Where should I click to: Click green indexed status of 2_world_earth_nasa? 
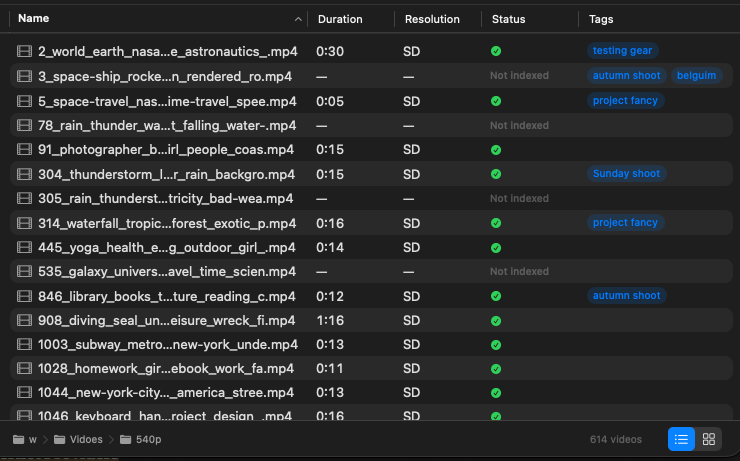pyautogui.click(x=496, y=51)
